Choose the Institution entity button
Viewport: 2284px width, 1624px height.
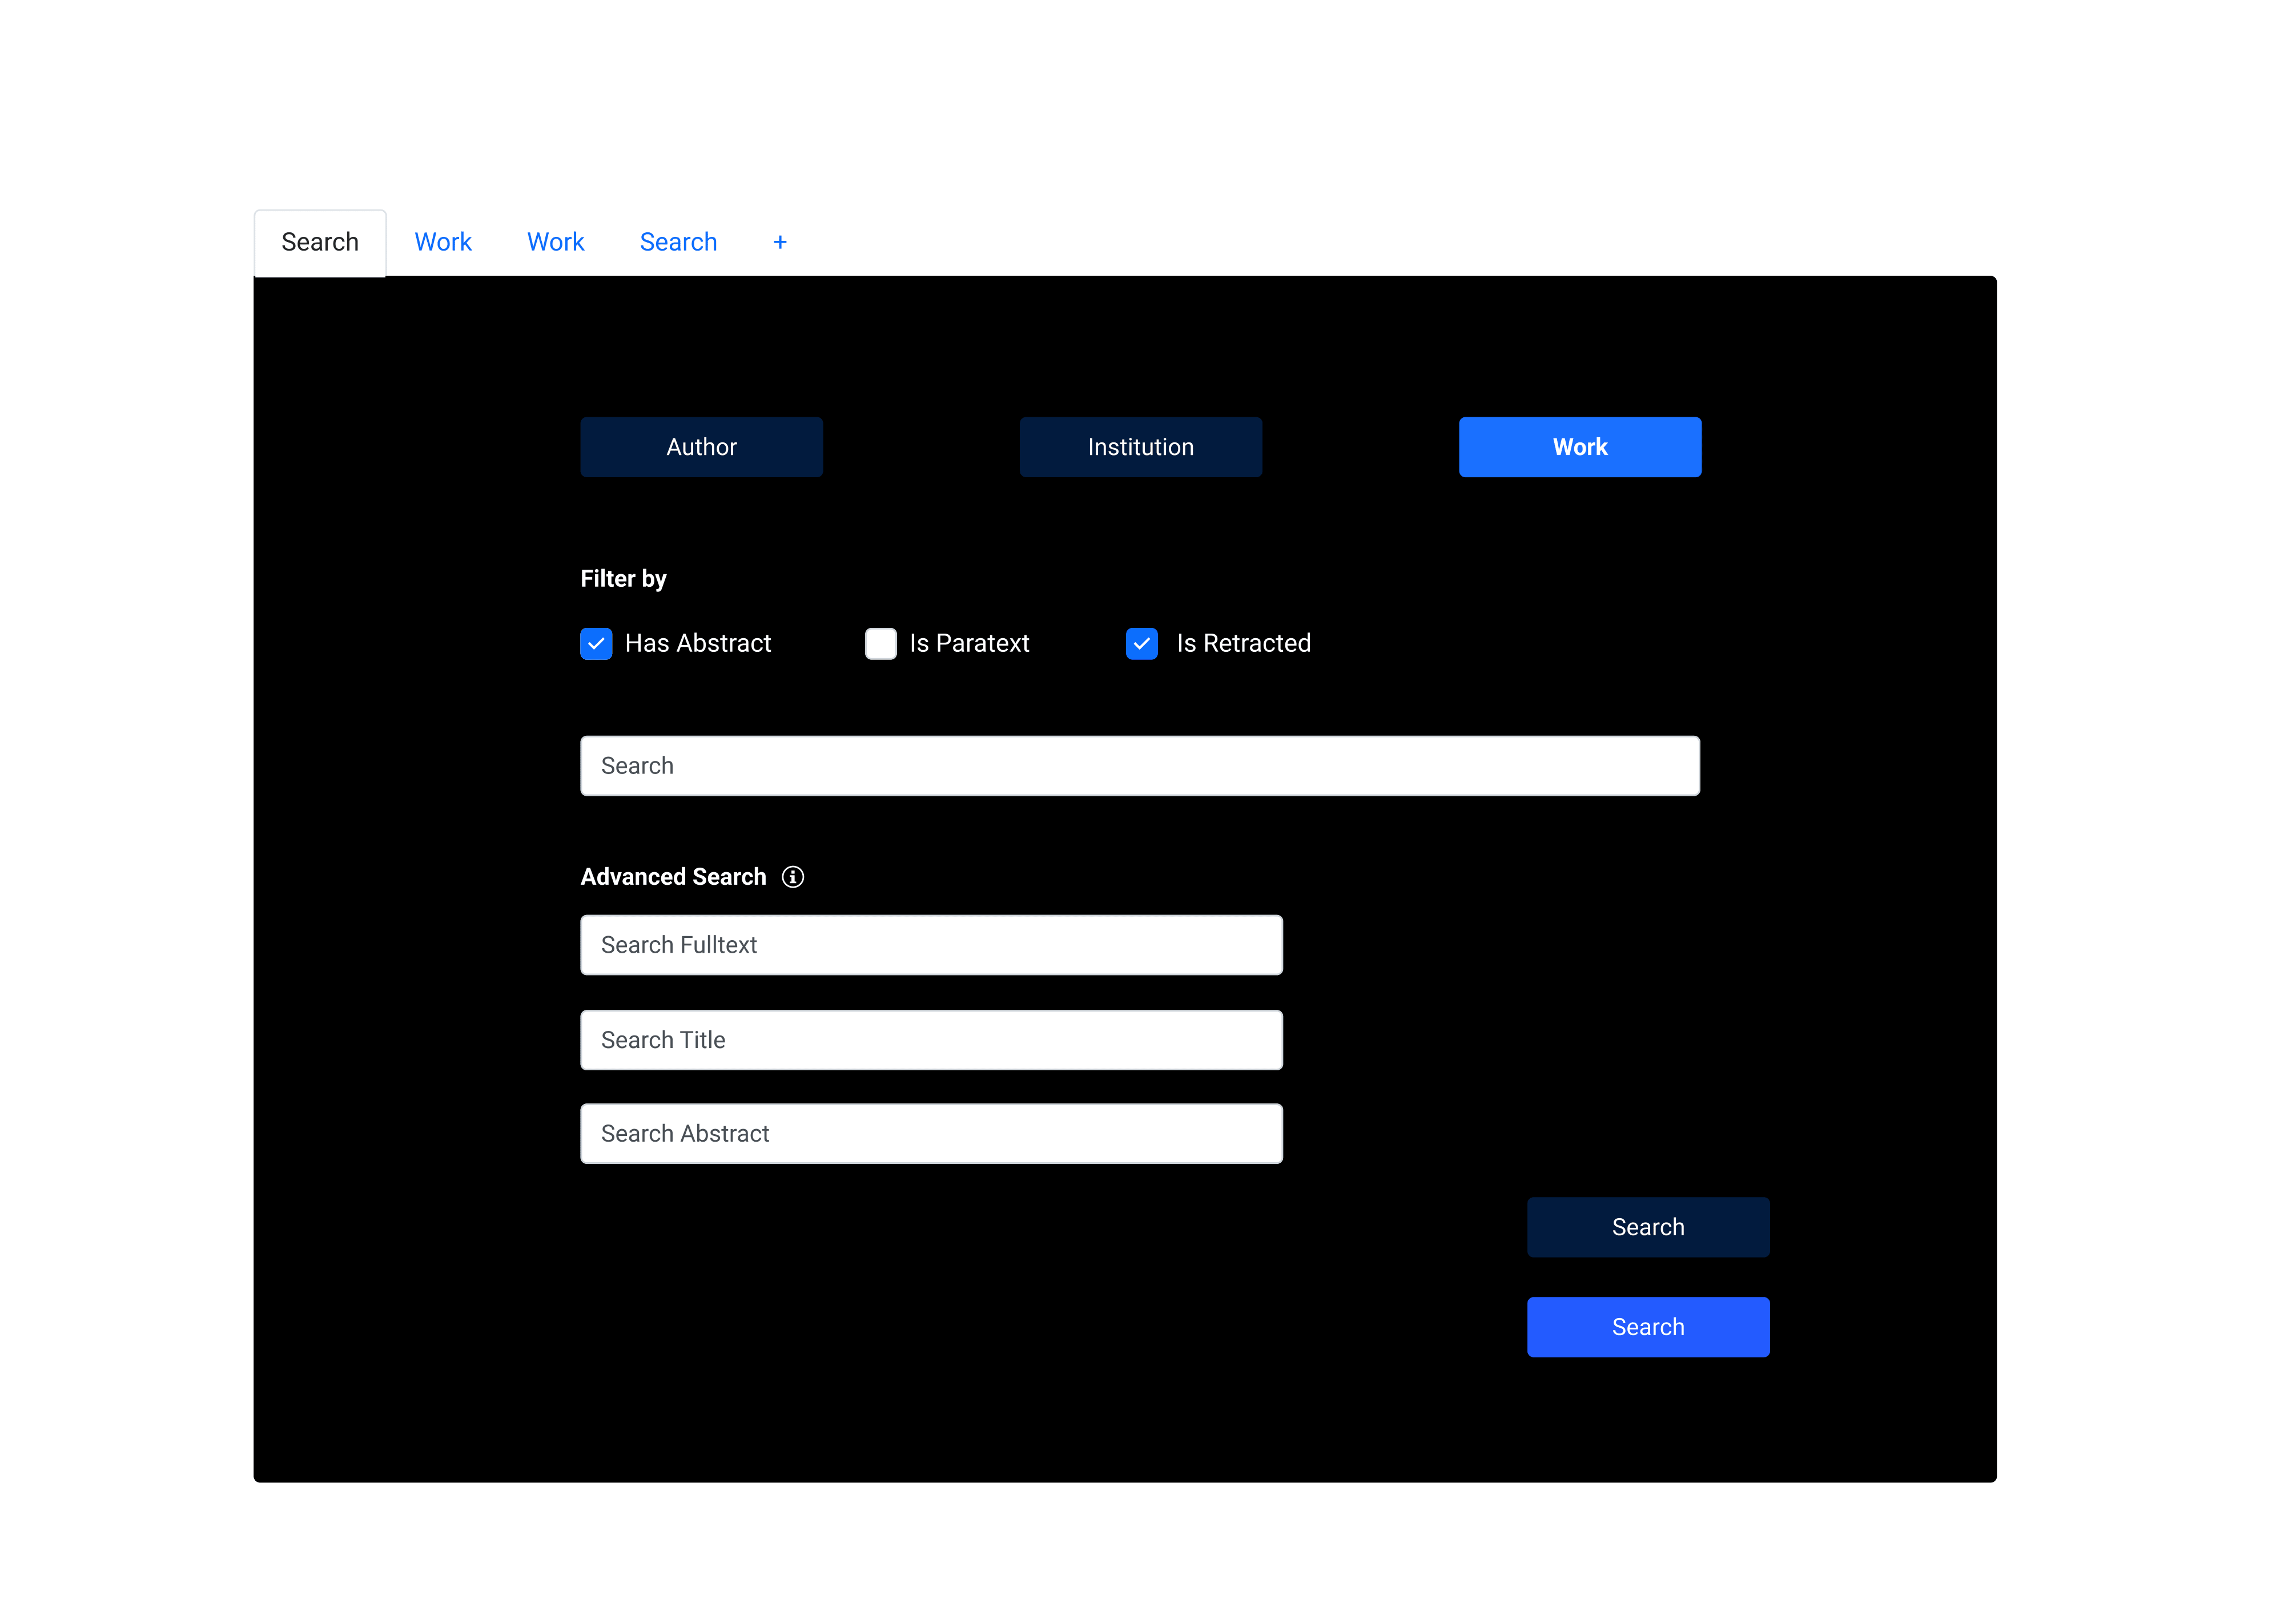(x=1140, y=447)
